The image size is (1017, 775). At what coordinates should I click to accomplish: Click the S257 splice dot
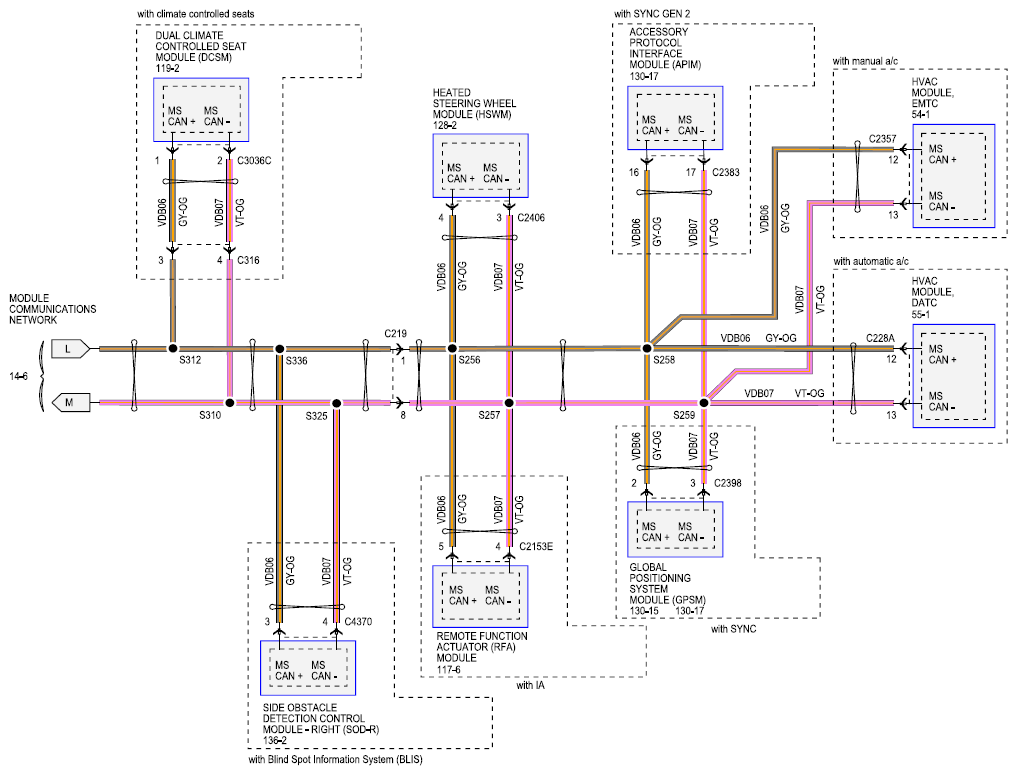pos(509,403)
